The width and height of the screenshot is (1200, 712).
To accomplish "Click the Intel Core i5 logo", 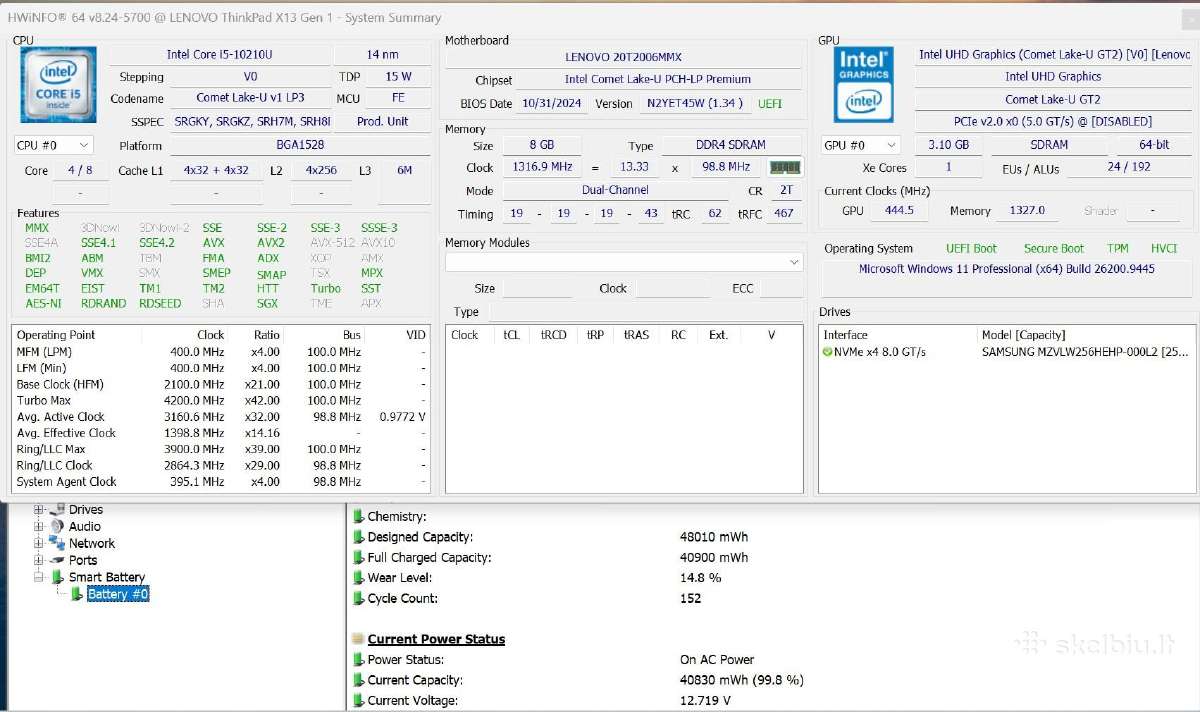I will (x=58, y=85).
